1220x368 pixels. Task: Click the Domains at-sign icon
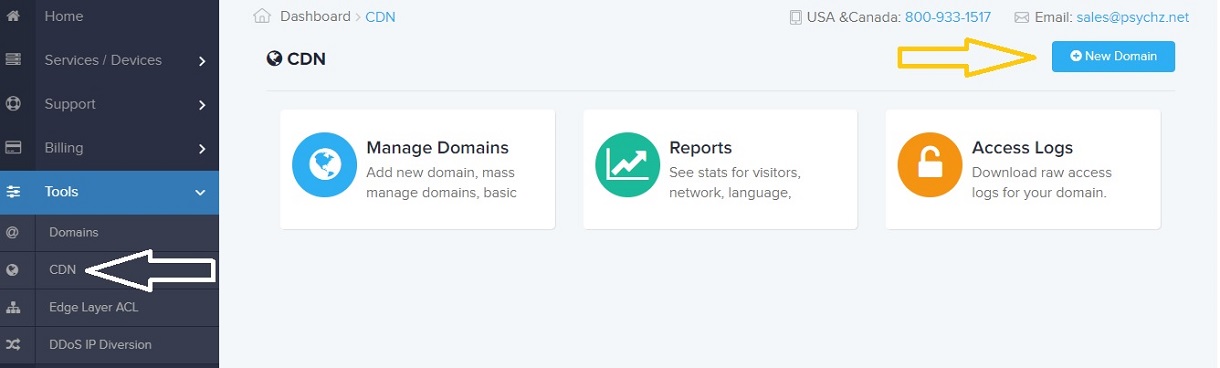click(13, 232)
